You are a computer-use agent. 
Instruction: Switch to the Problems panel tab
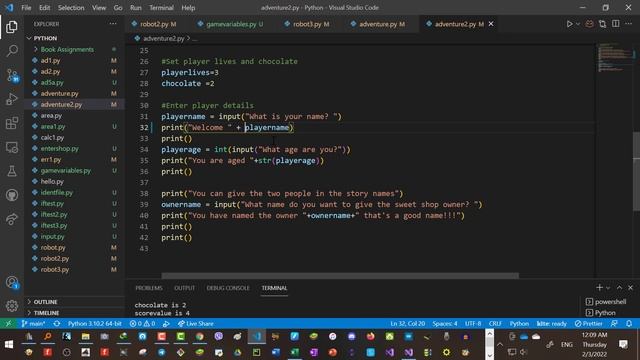tap(149, 288)
